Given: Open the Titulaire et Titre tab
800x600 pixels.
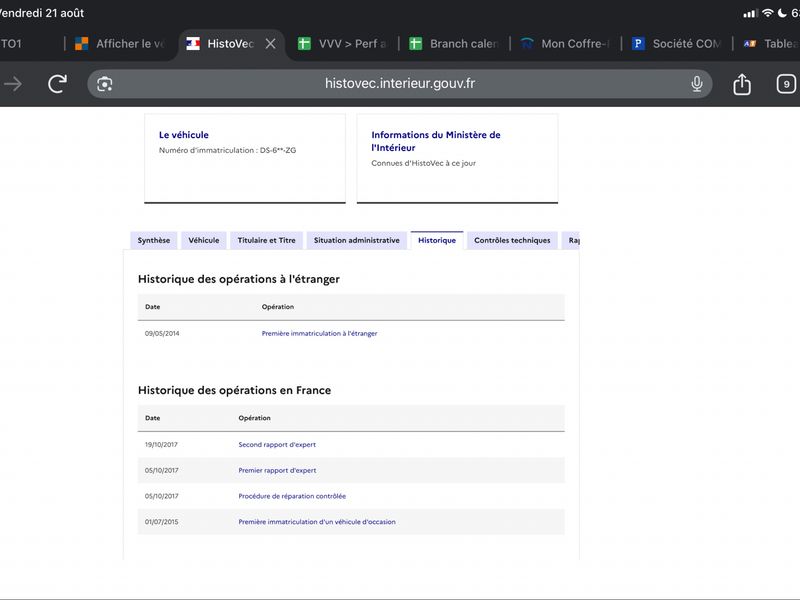Looking at the screenshot, I should point(266,240).
